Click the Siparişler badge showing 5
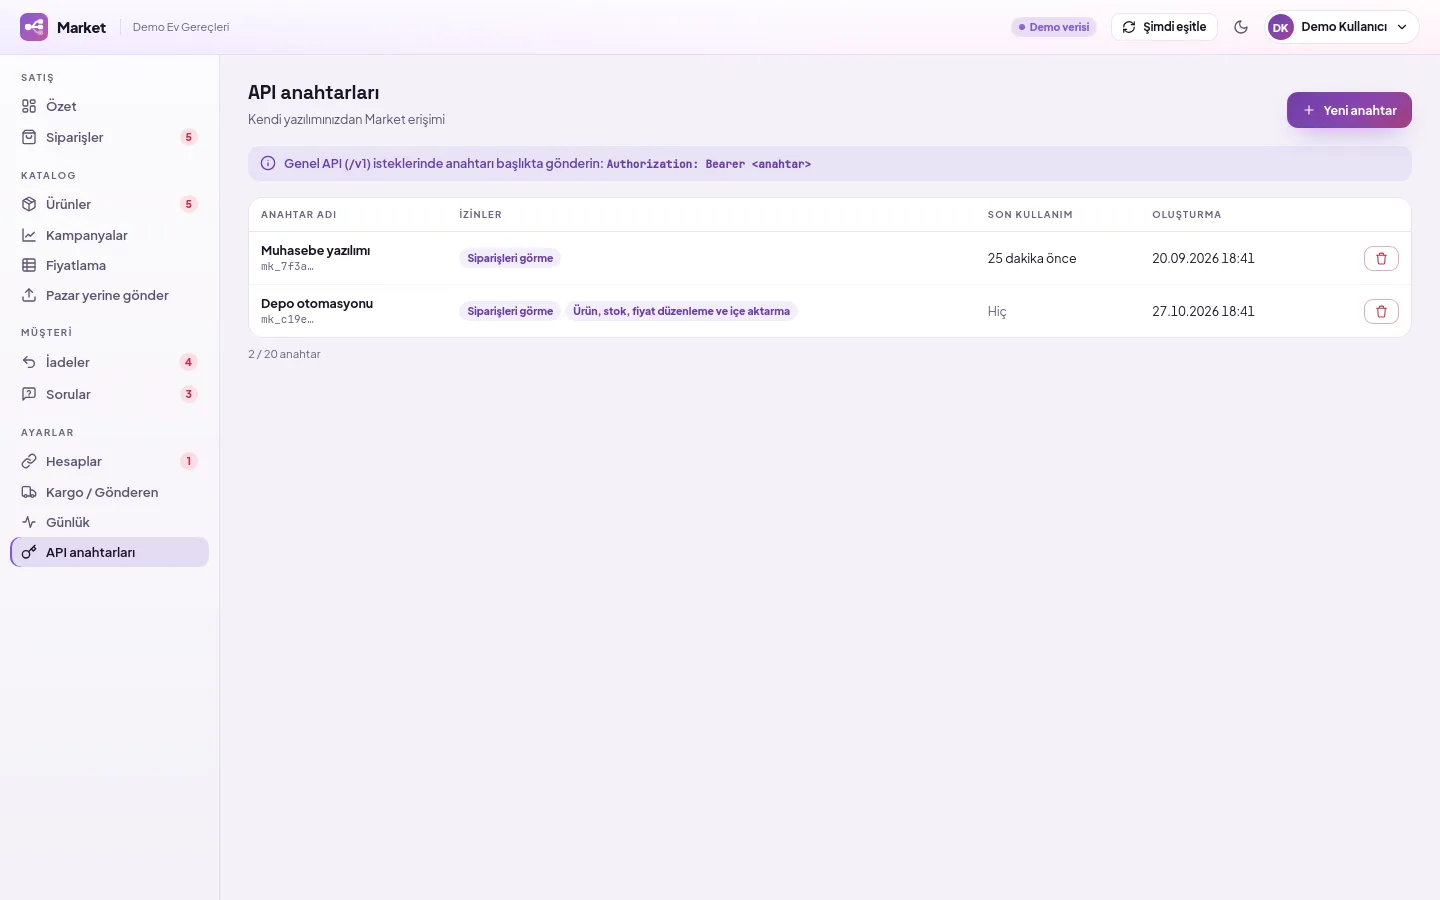The image size is (1440, 900). click(x=188, y=137)
